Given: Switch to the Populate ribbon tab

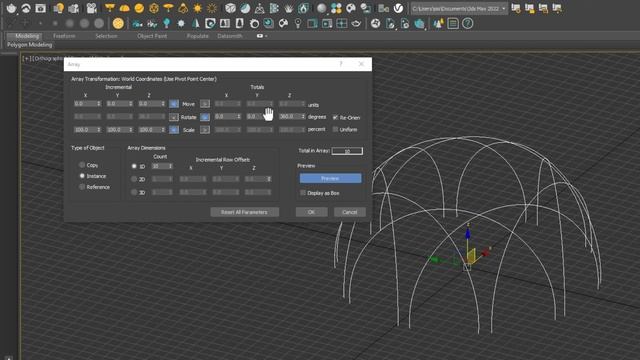Looking at the screenshot, I should click(x=198, y=36).
